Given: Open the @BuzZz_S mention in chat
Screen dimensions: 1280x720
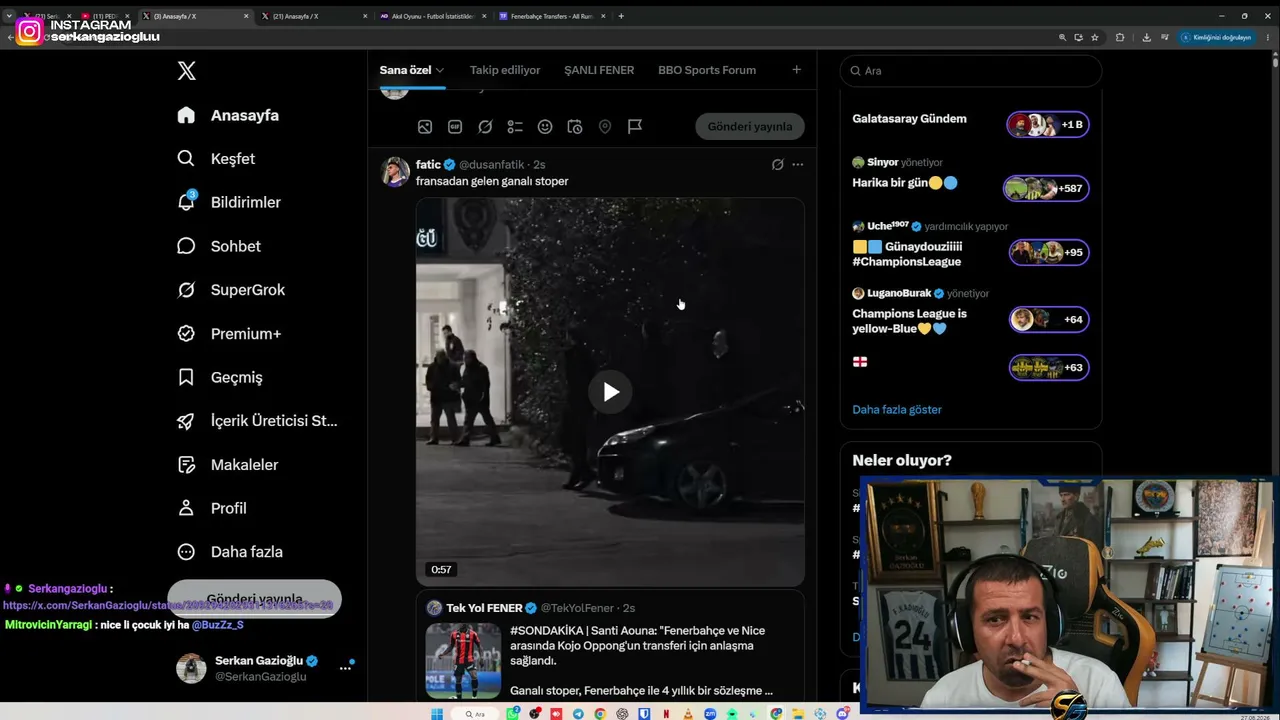Looking at the screenshot, I should [217, 625].
